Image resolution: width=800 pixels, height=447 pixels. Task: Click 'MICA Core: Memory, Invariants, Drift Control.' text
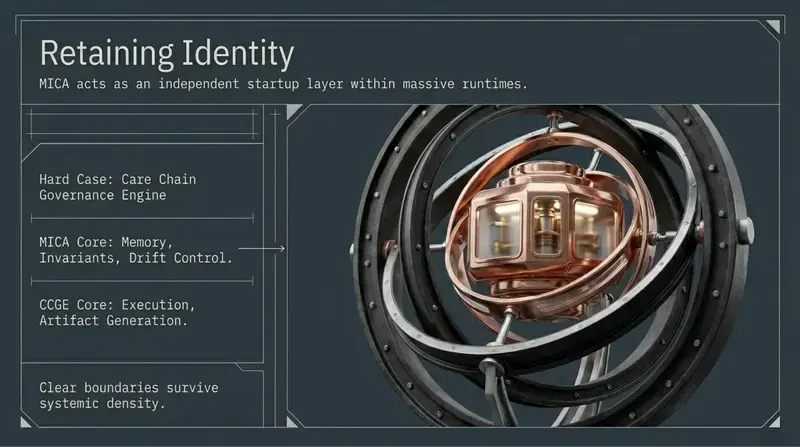pyautogui.click(x=136, y=250)
